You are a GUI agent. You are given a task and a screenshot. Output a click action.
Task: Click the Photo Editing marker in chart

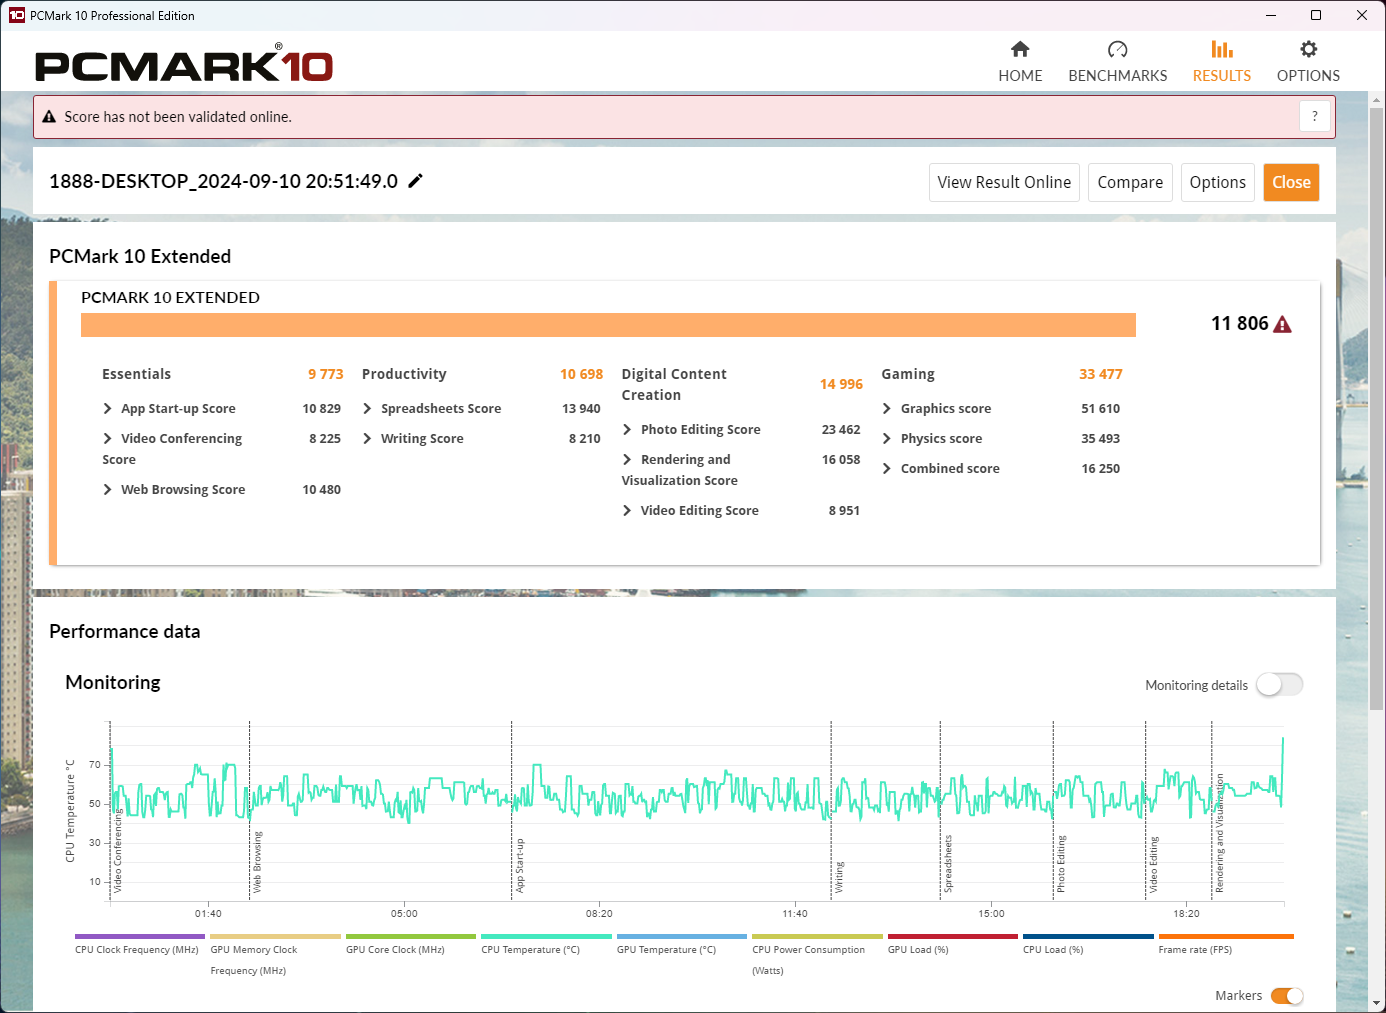[1061, 864]
